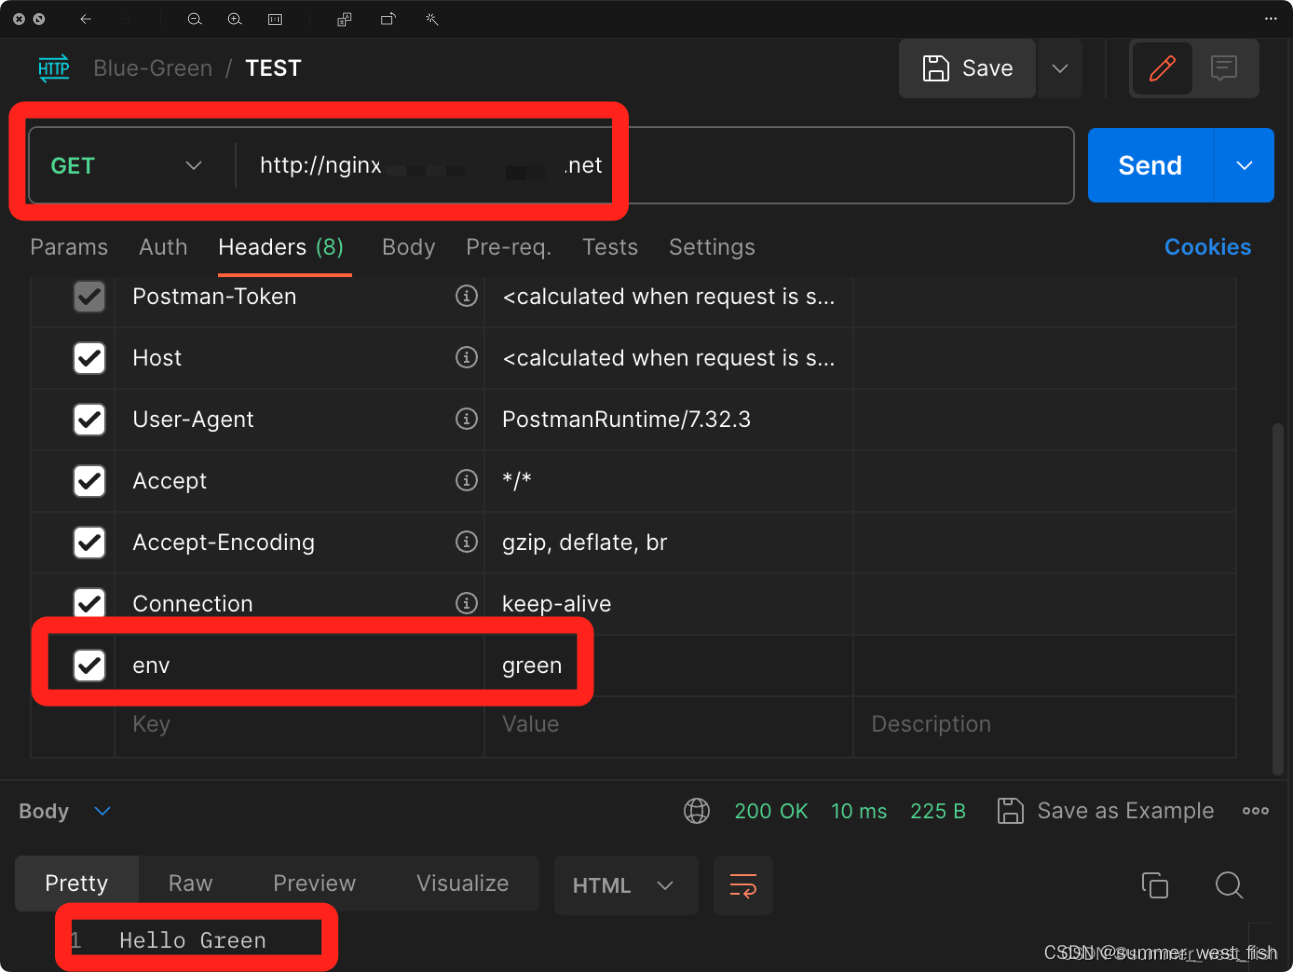Screen dimensions: 1293x972
Task: Click the HTTP request type icon
Action: tap(54, 68)
